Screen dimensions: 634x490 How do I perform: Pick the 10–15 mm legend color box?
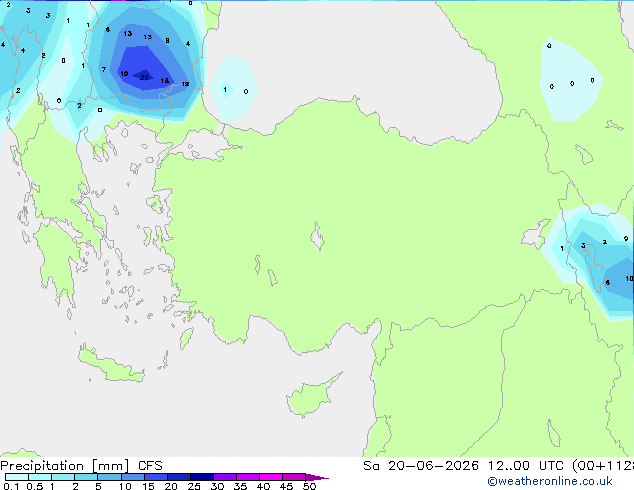pyautogui.click(x=133, y=477)
